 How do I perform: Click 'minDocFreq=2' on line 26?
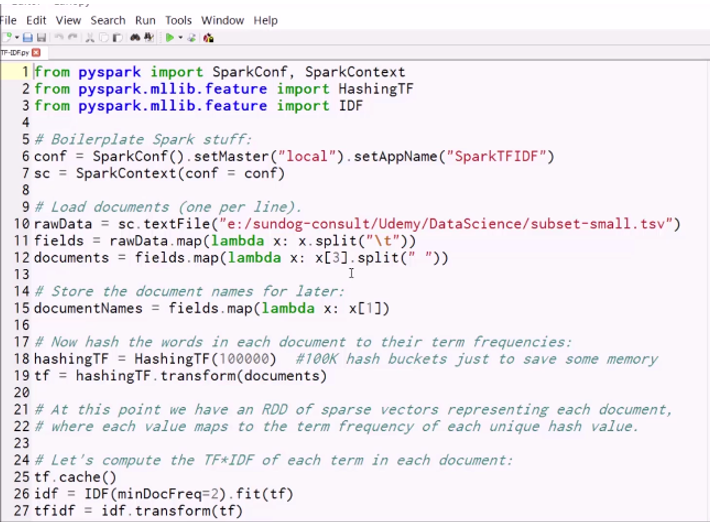pos(168,494)
